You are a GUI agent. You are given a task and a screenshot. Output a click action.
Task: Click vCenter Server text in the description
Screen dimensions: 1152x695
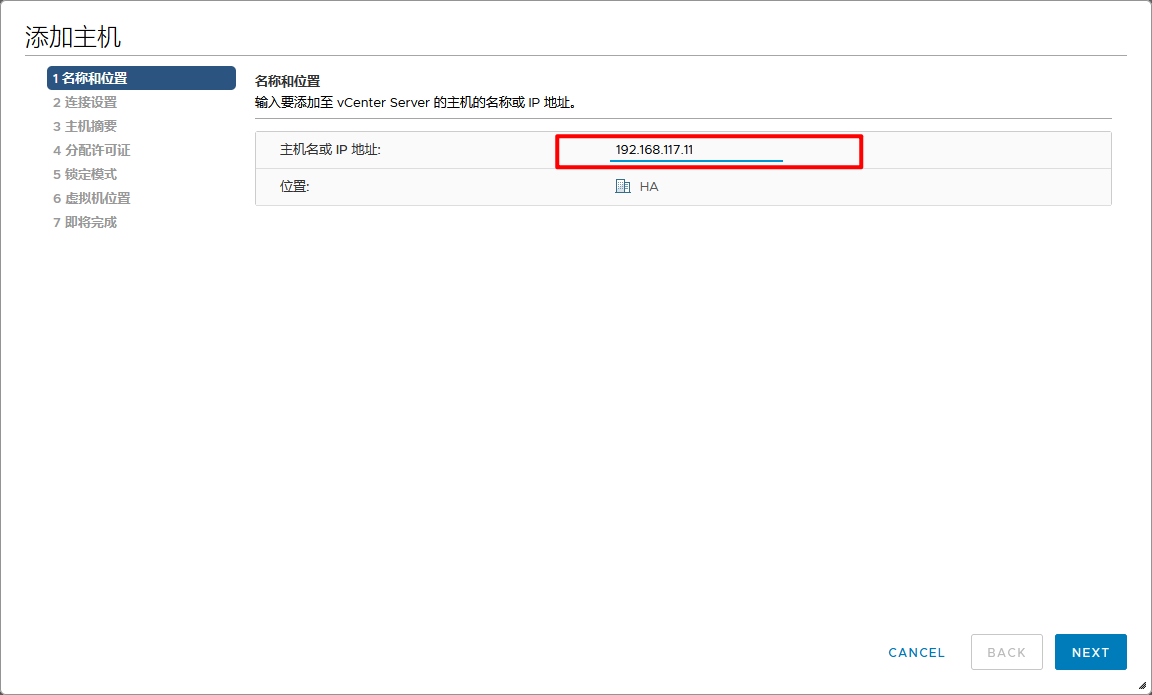coord(383,102)
